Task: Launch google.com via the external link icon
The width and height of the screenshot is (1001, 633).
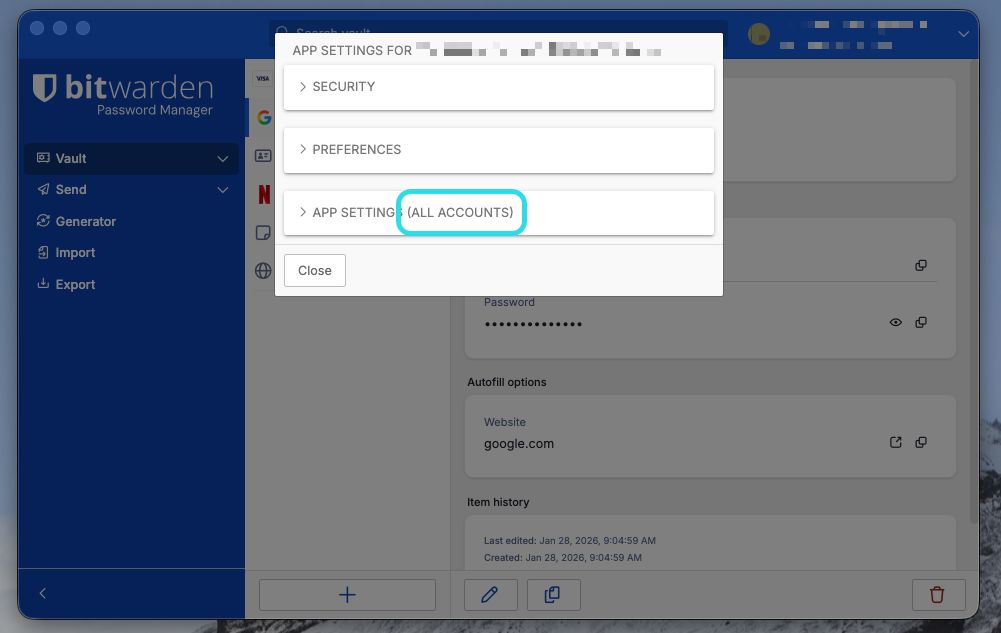Action: click(x=895, y=442)
